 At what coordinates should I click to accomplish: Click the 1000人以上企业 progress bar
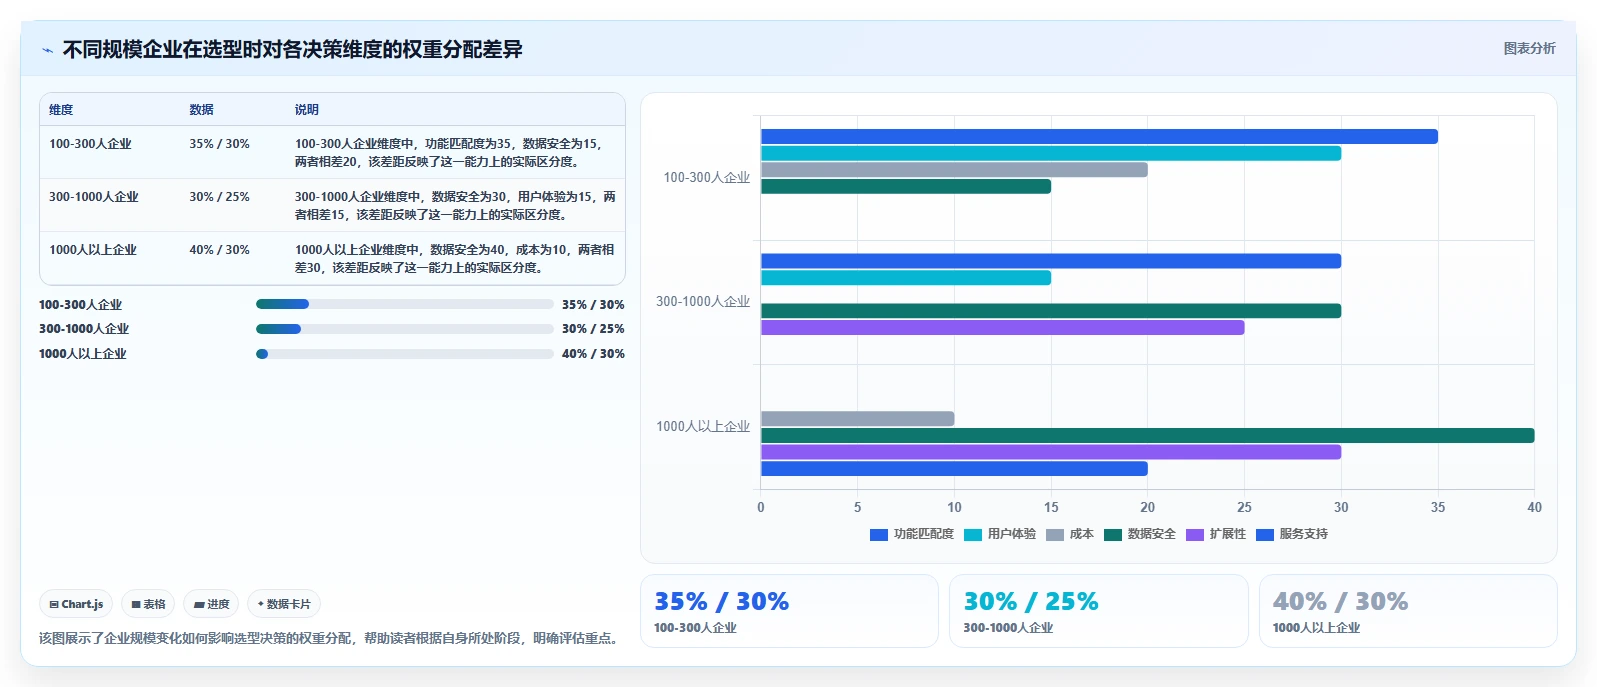(405, 354)
